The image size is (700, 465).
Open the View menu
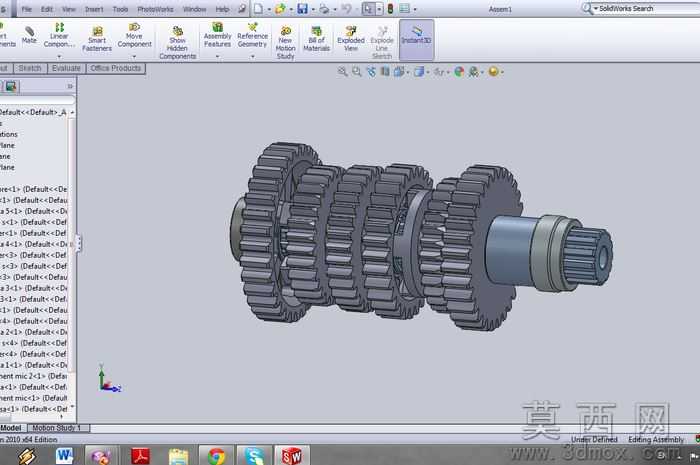[x=69, y=9]
